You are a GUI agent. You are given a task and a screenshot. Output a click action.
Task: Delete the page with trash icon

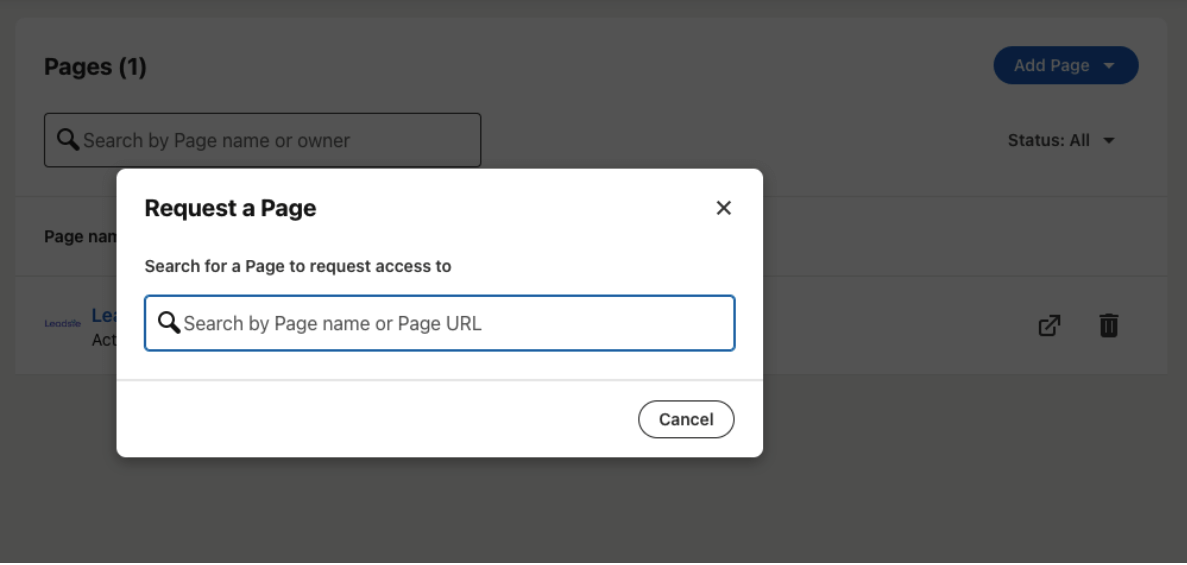(1108, 325)
